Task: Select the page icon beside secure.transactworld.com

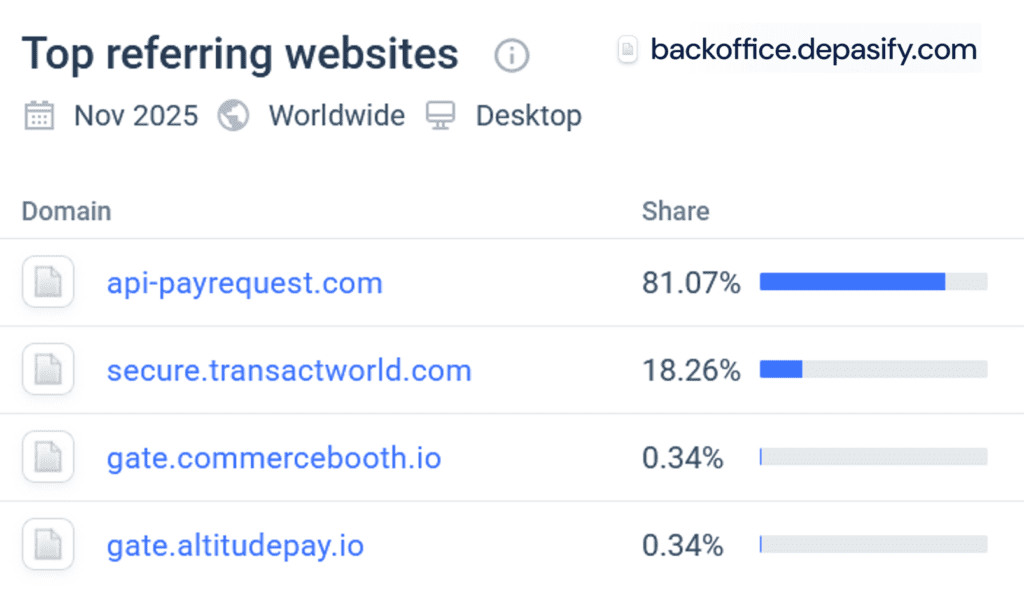Action: click(x=47, y=369)
